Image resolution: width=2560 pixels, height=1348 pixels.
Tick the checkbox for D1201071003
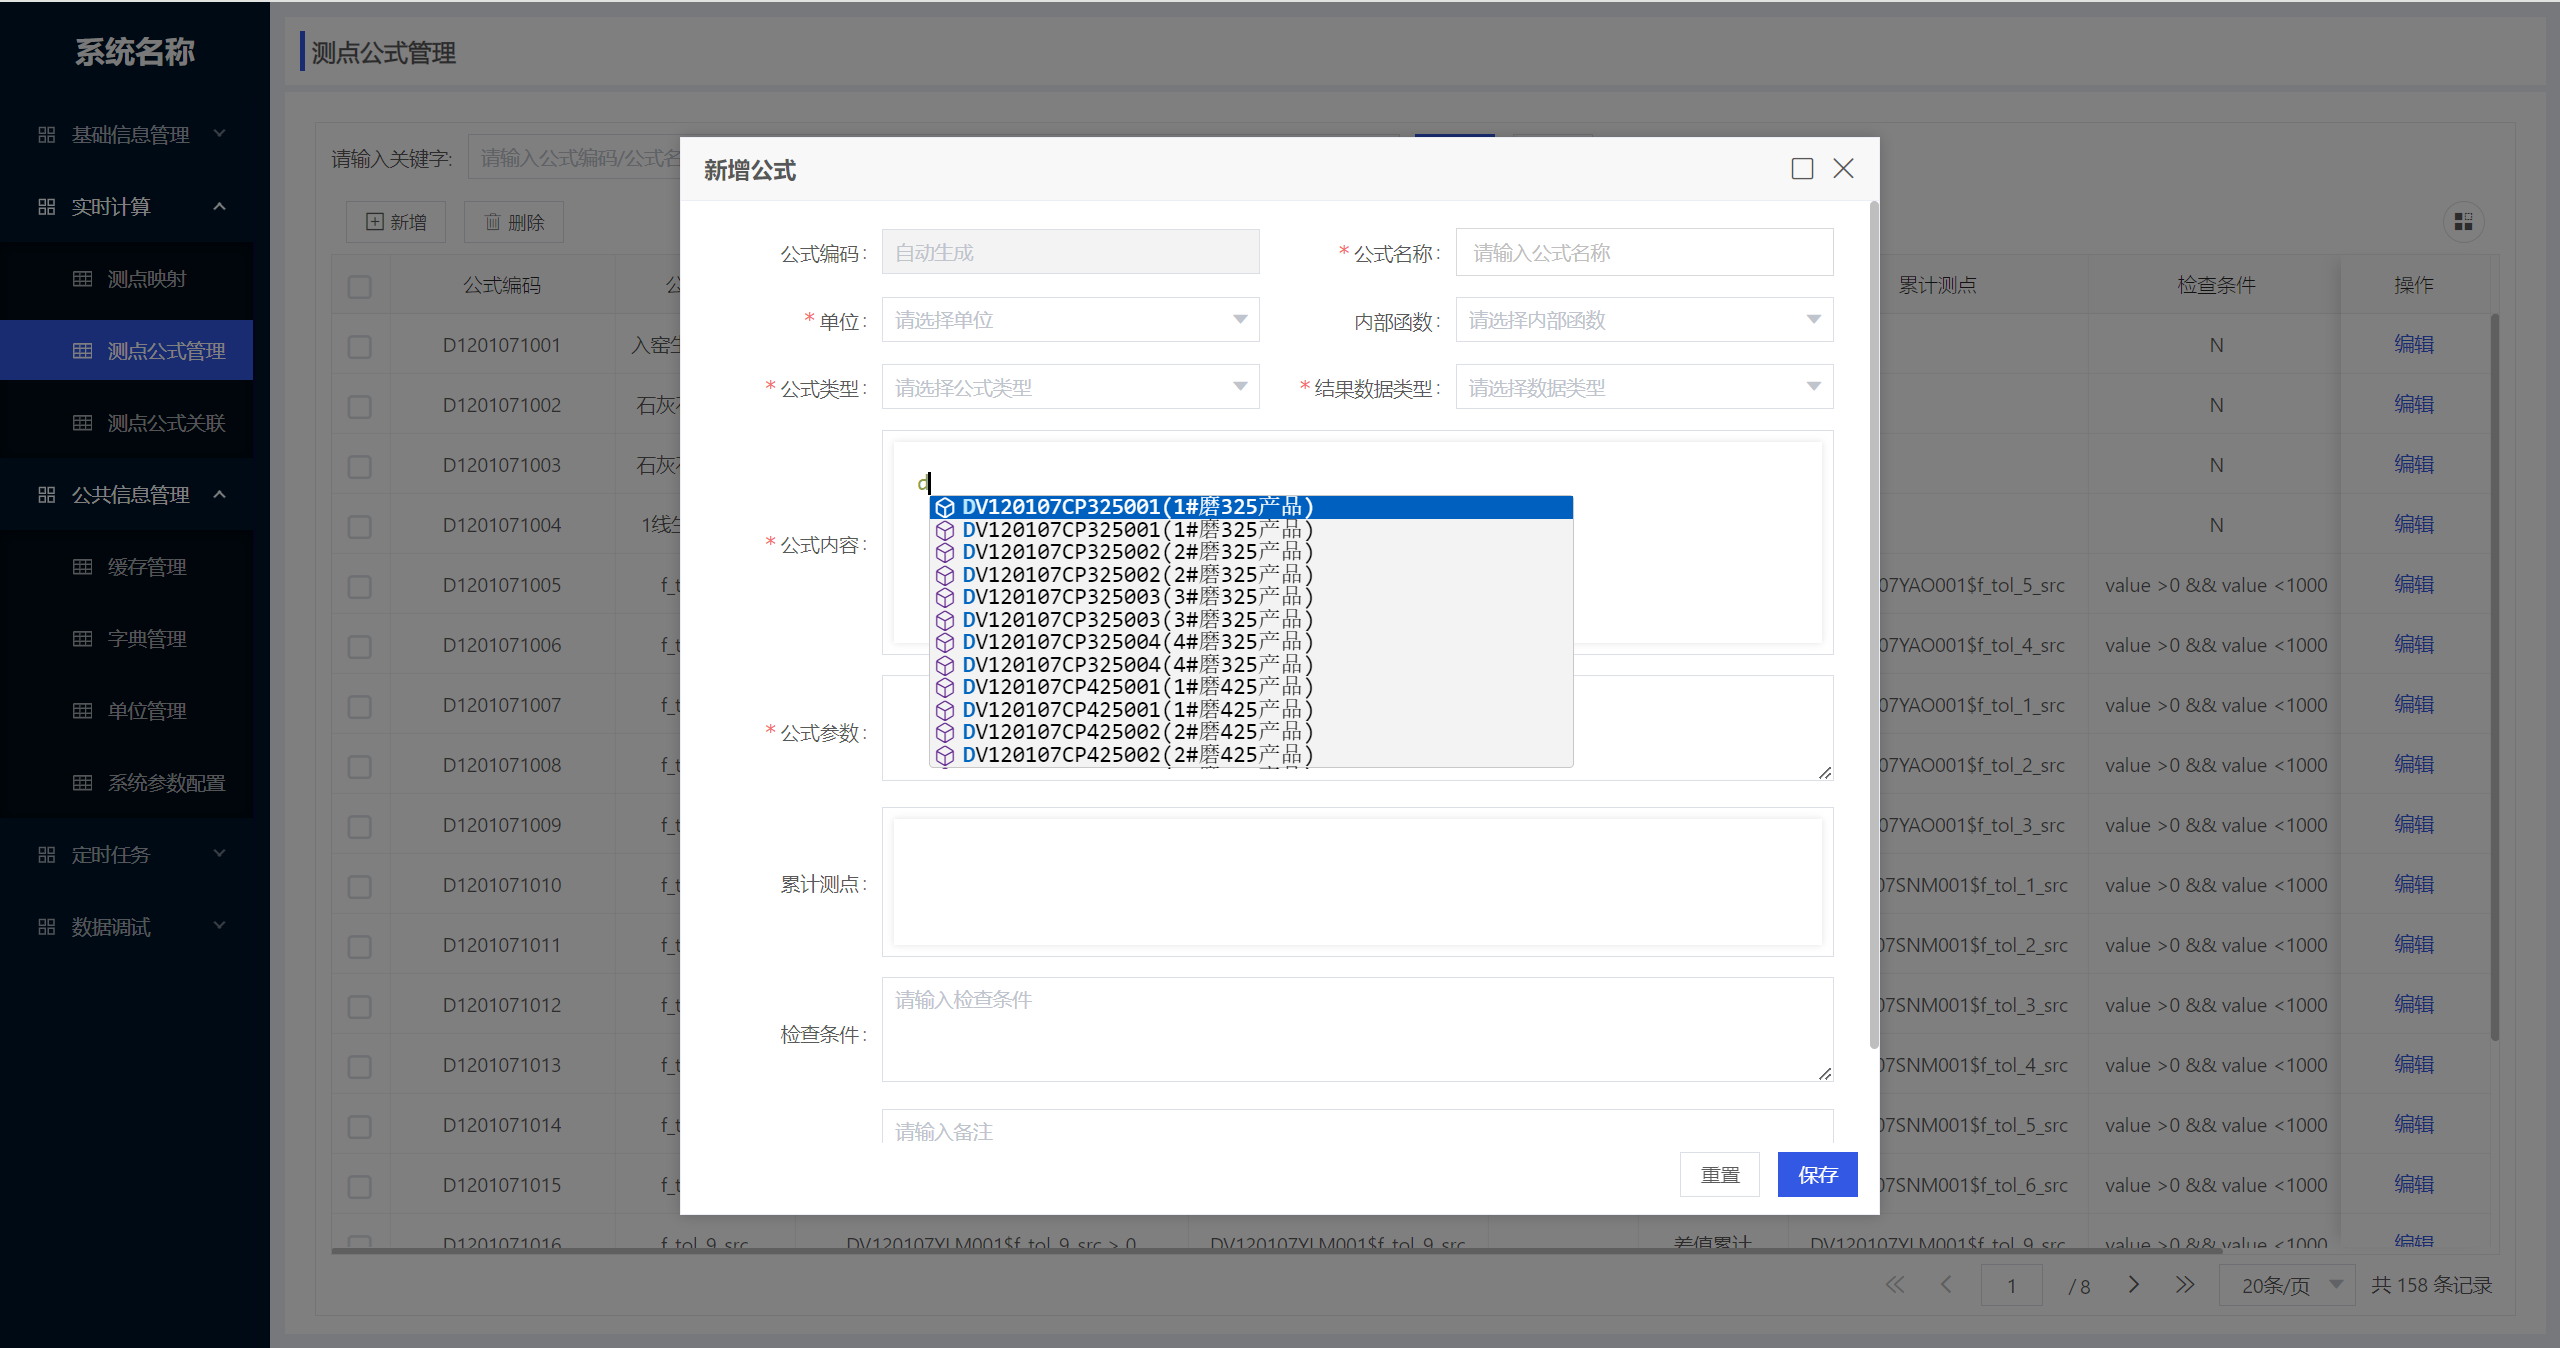pyautogui.click(x=360, y=466)
